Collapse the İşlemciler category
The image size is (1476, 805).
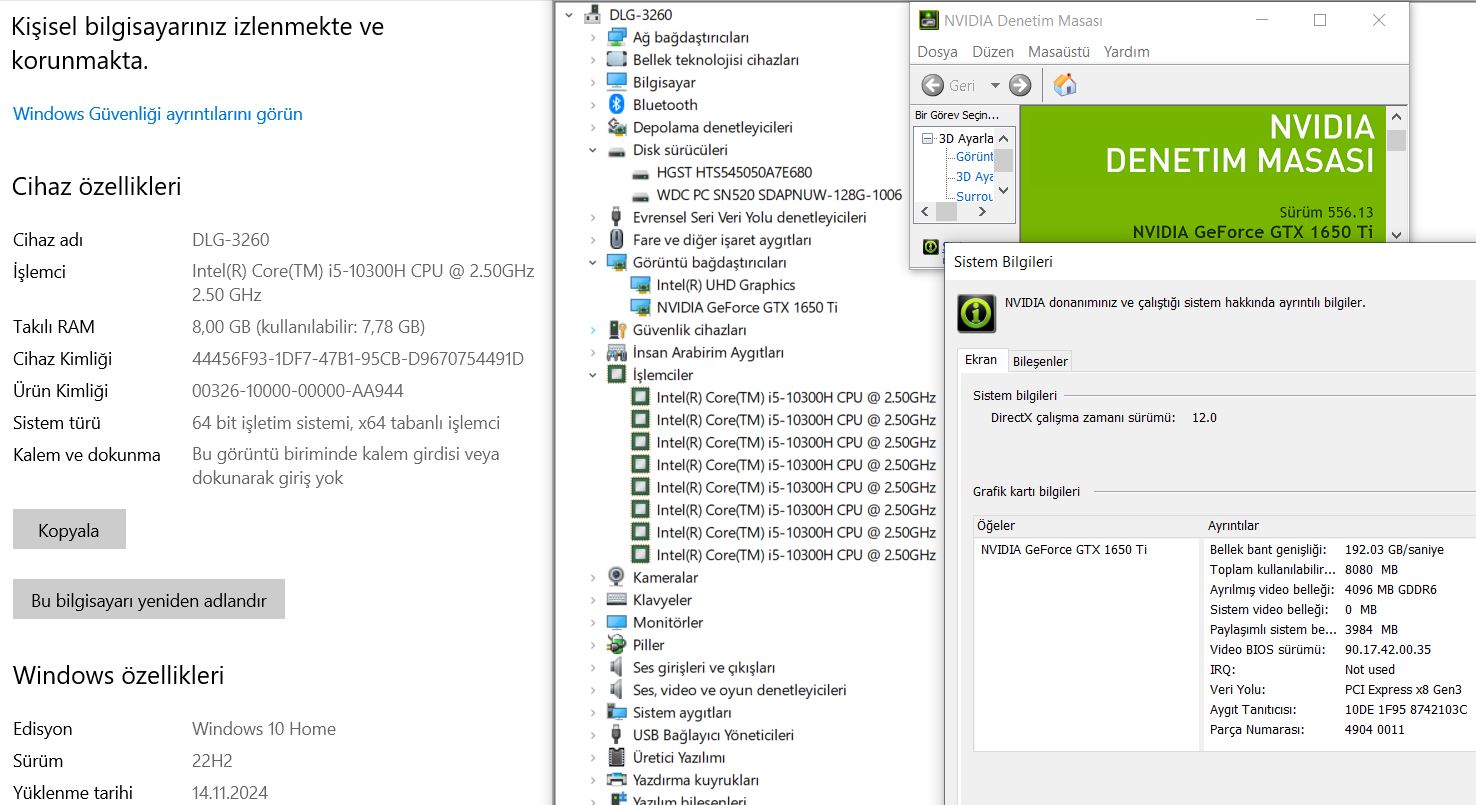[x=592, y=375]
